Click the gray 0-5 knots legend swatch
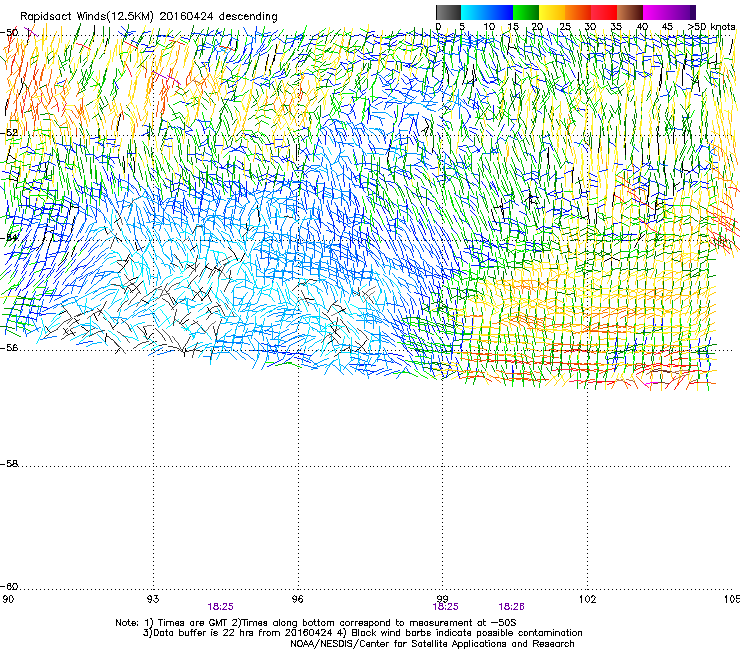Viewport: 740px width, 650px height. point(448,12)
